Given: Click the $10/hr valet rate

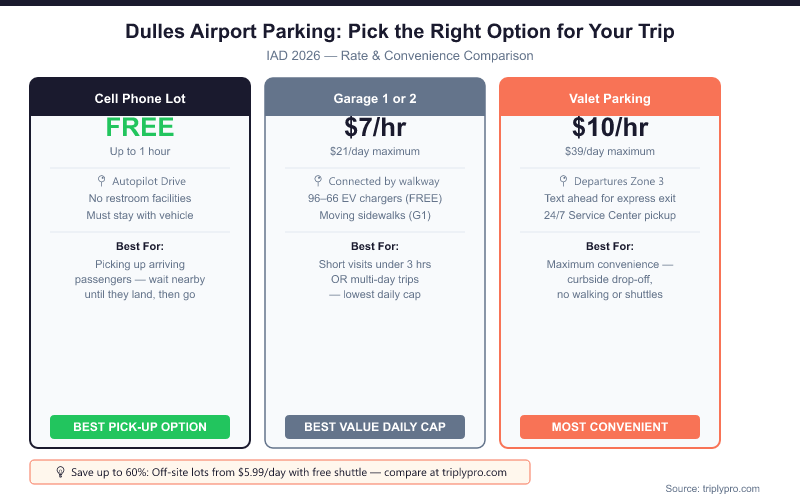Looking at the screenshot, I should coord(610,128).
